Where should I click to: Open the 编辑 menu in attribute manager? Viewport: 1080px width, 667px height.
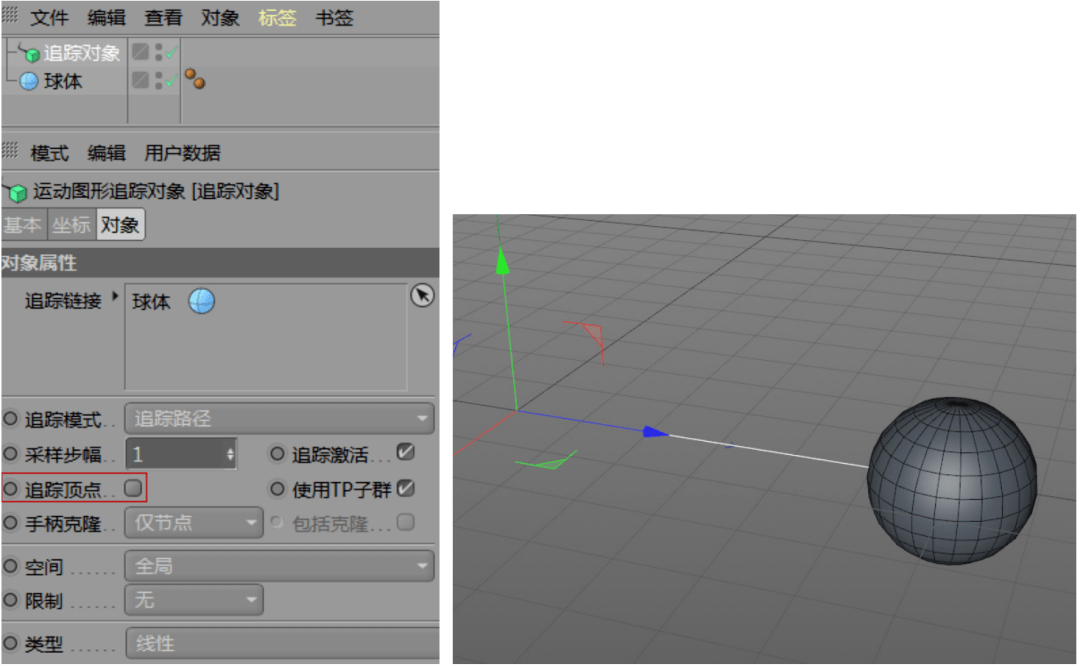click(107, 153)
